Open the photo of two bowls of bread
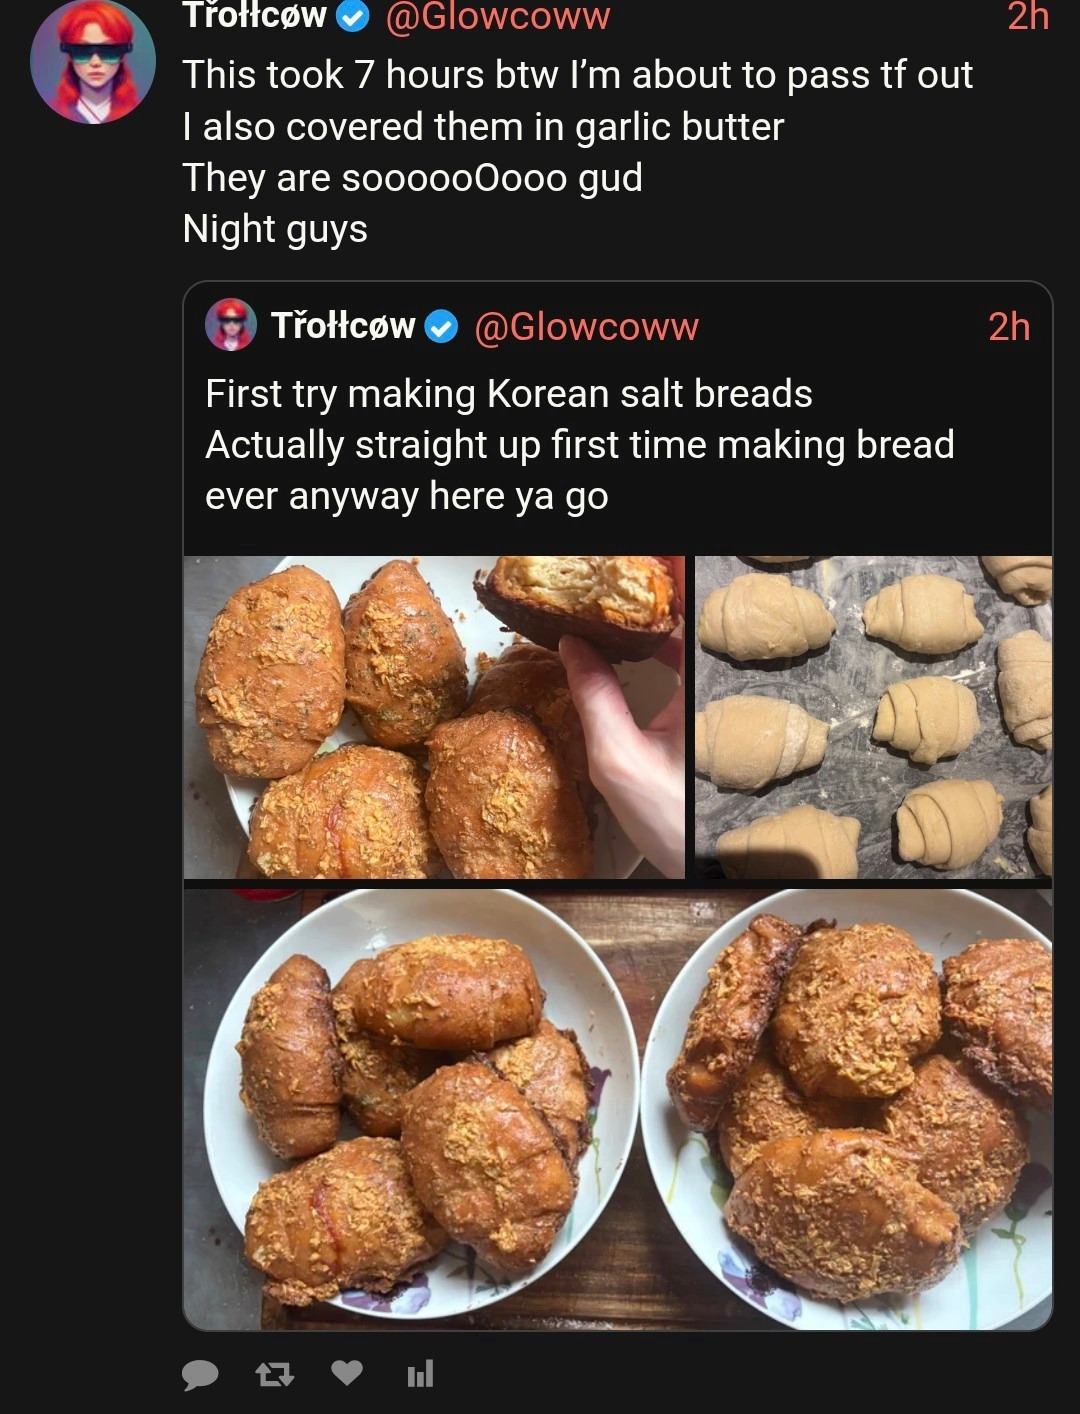Viewport: 1080px width, 1414px height. coord(618,1109)
